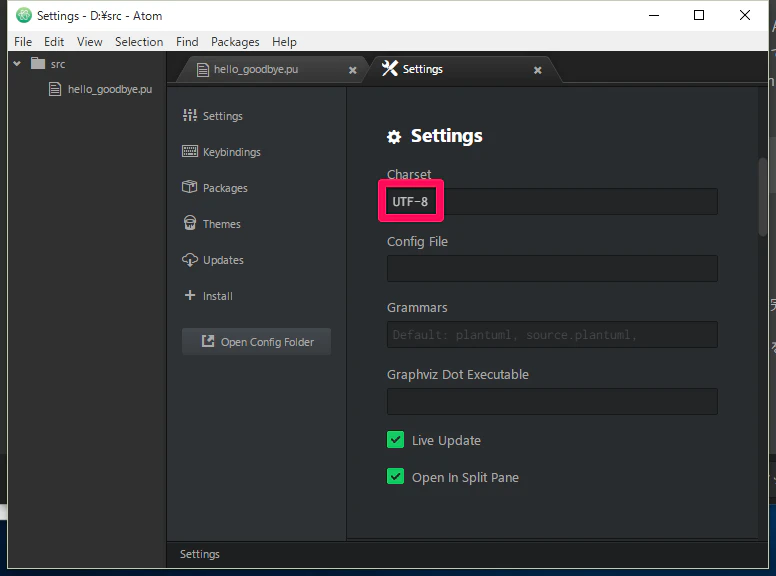This screenshot has height=576, width=776.
Task: Open the View menu
Action: click(x=90, y=42)
